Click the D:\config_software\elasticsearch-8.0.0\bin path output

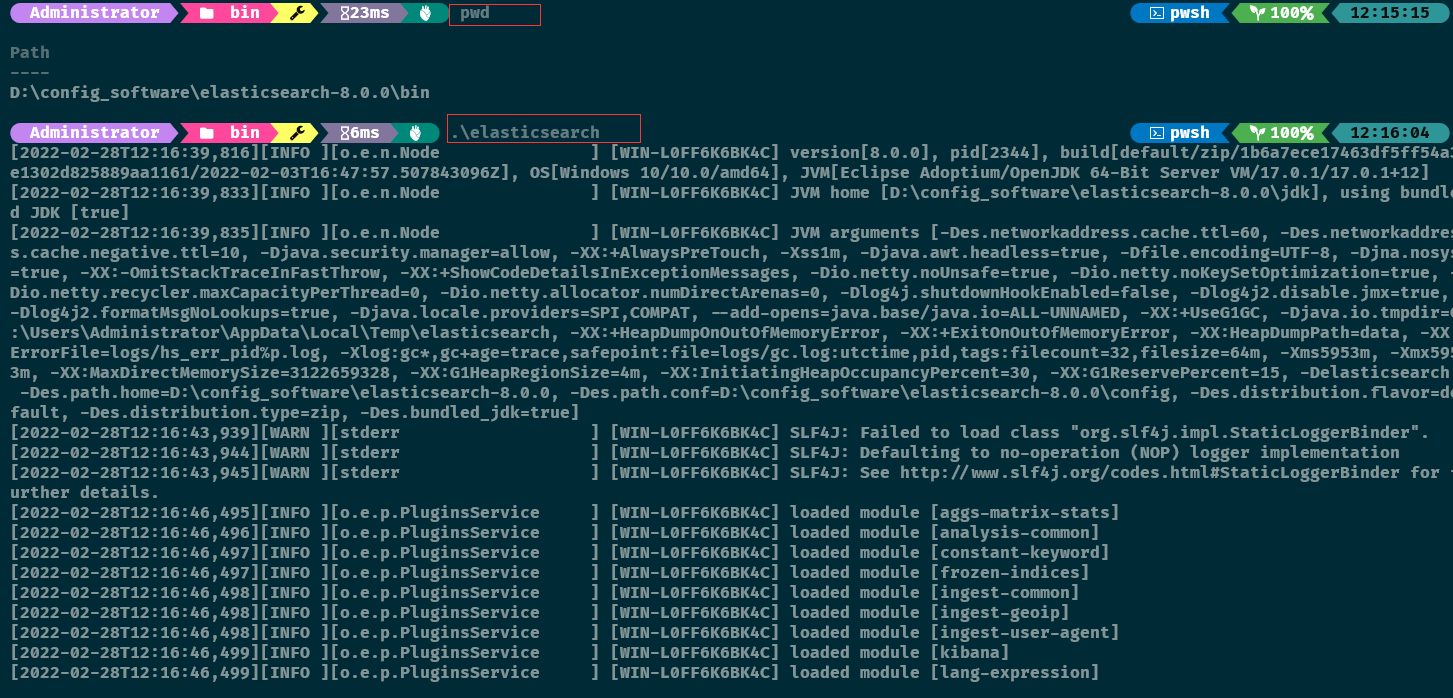coord(220,92)
